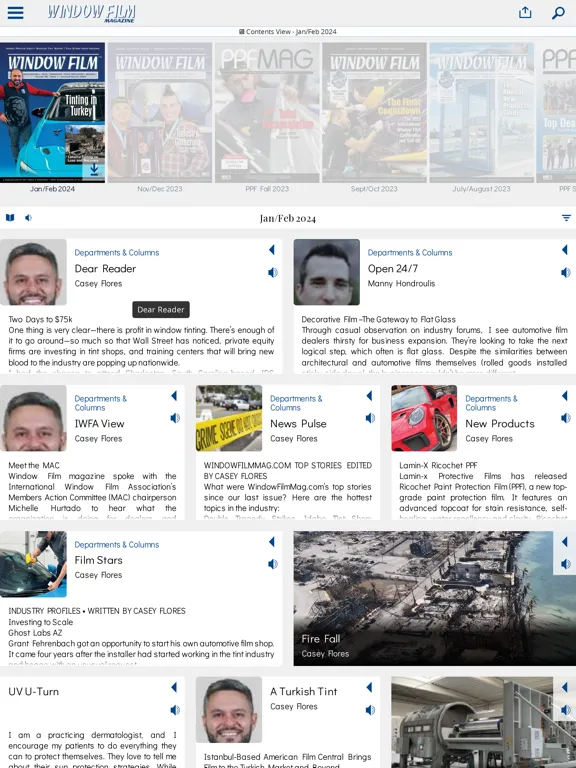The width and height of the screenshot is (576, 768).
Task: Switch to page view book icon
Action: pyautogui.click(x=10, y=217)
